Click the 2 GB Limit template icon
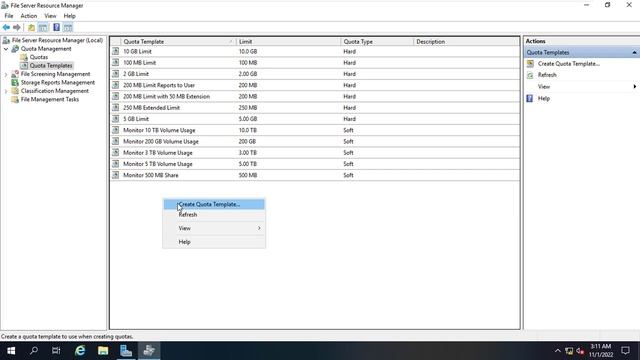The height and width of the screenshot is (360, 640). (116, 74)
